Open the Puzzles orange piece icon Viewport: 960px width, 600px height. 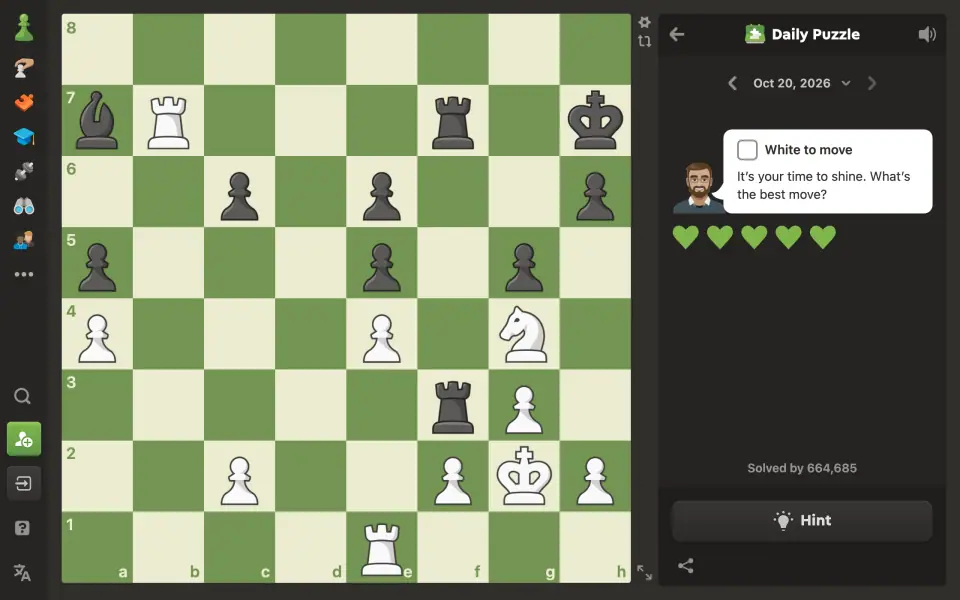tap(24, 102)
